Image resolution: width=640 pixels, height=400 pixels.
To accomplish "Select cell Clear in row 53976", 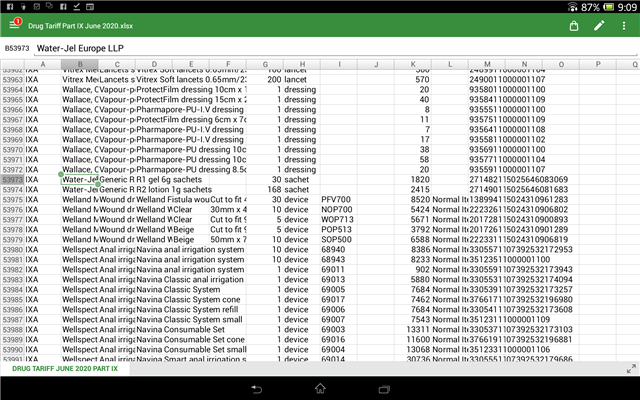I will (191, 209).
